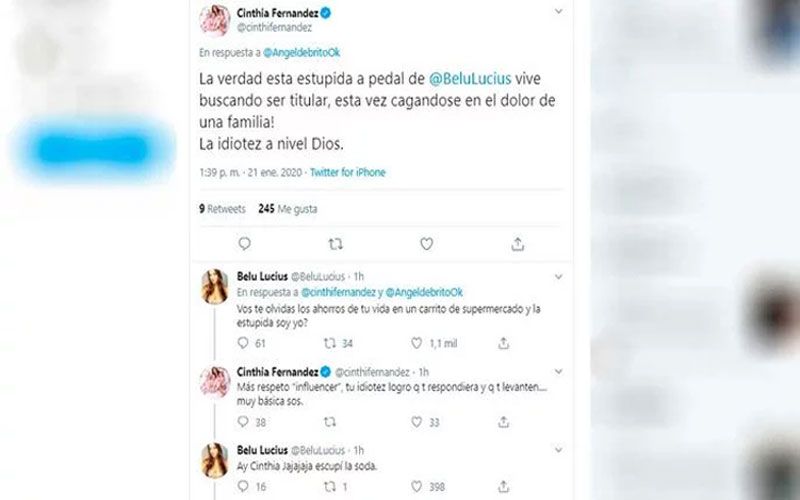
Task: Open chevron menu on 'Ay Cinthia' tweet
Action: 559,450
